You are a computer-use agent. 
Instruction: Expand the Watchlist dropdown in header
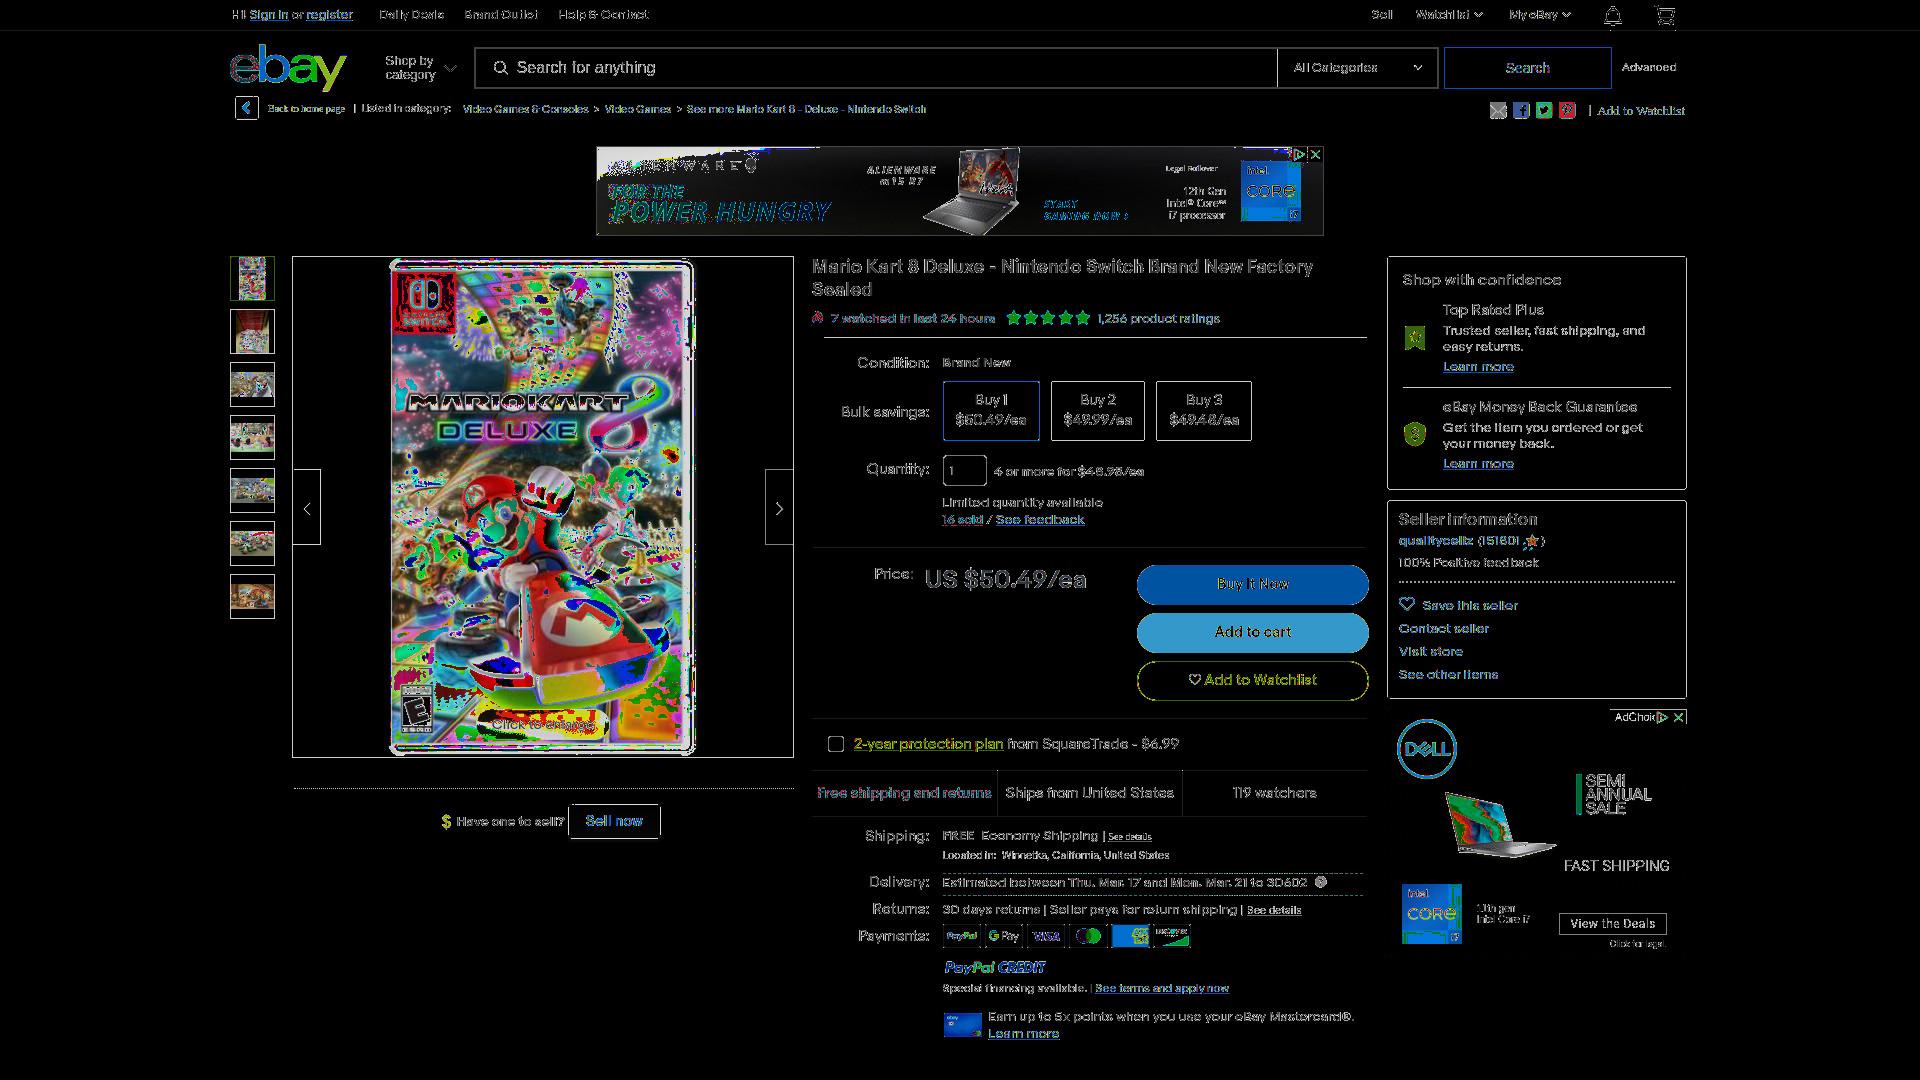point(1449,15)
